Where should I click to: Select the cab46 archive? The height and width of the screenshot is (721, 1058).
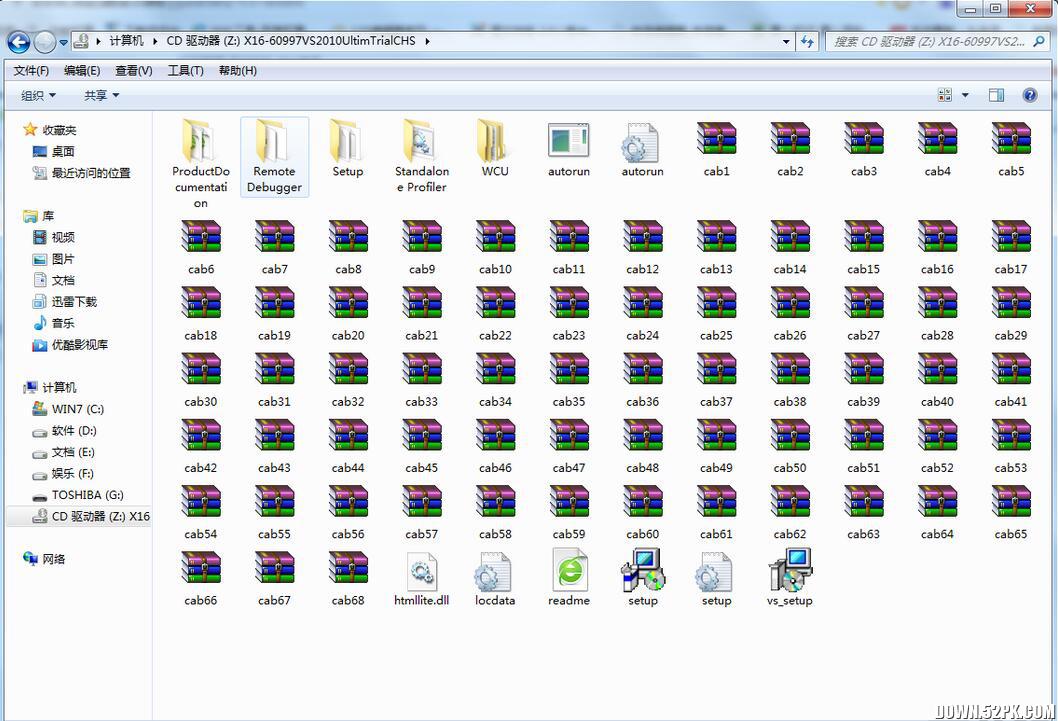(x=495, y=446)
